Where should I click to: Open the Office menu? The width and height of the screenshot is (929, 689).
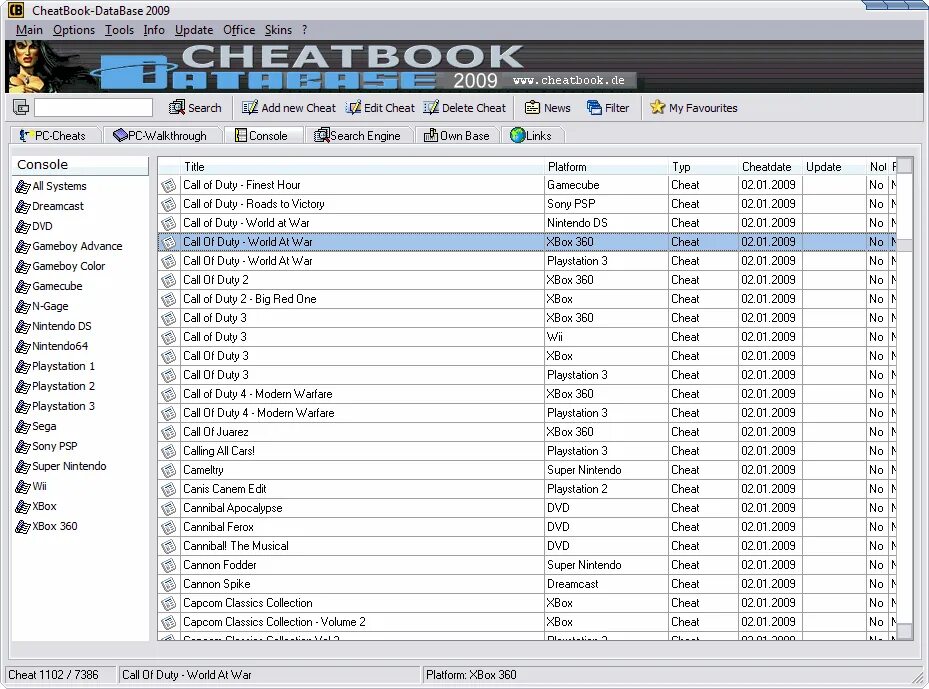(x=239, y=30)
